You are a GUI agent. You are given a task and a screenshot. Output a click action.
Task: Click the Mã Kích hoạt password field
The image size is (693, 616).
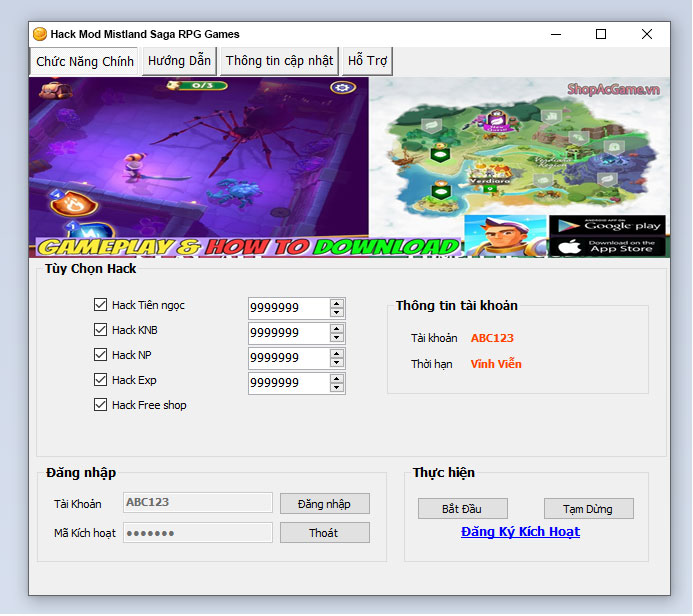[x=198, y=533]
